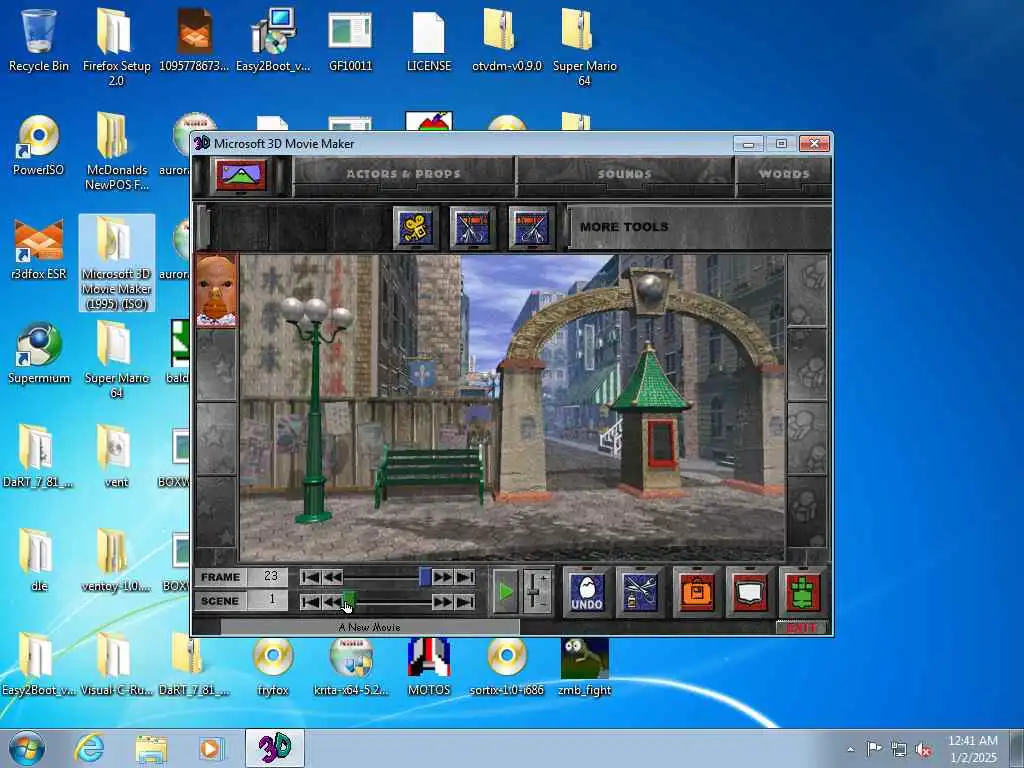
Task: Click the red EXIT button
Action: coord(801,628)
